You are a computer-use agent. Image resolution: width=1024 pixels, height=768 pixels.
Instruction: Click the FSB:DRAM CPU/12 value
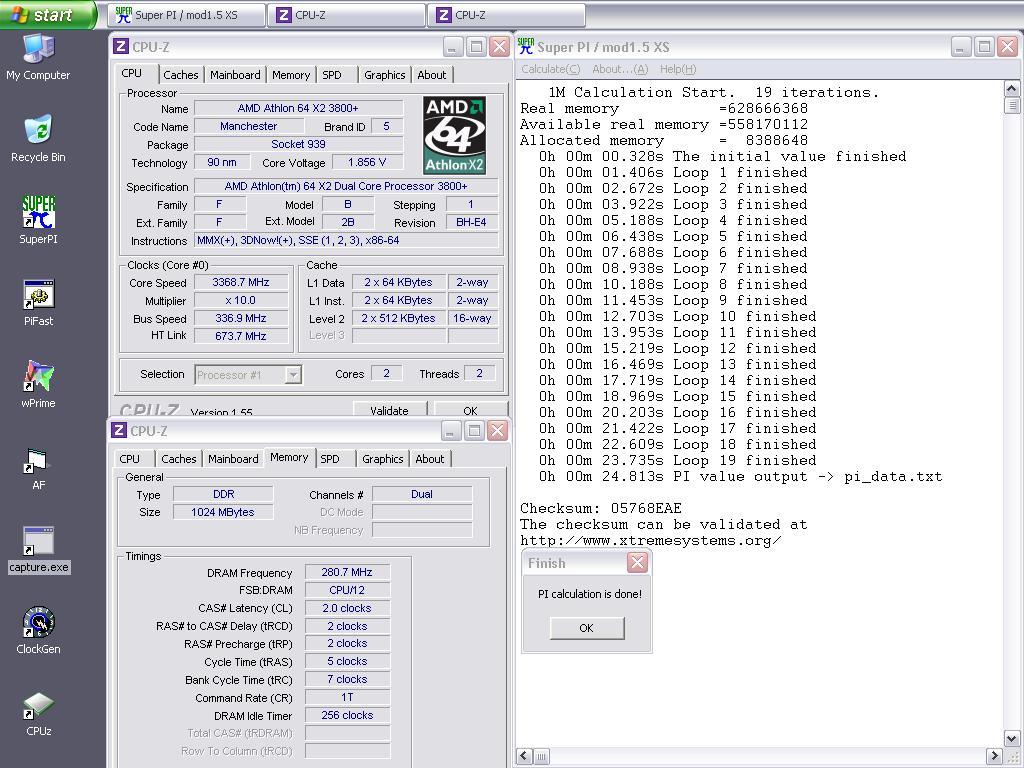[x=347, y=590]
